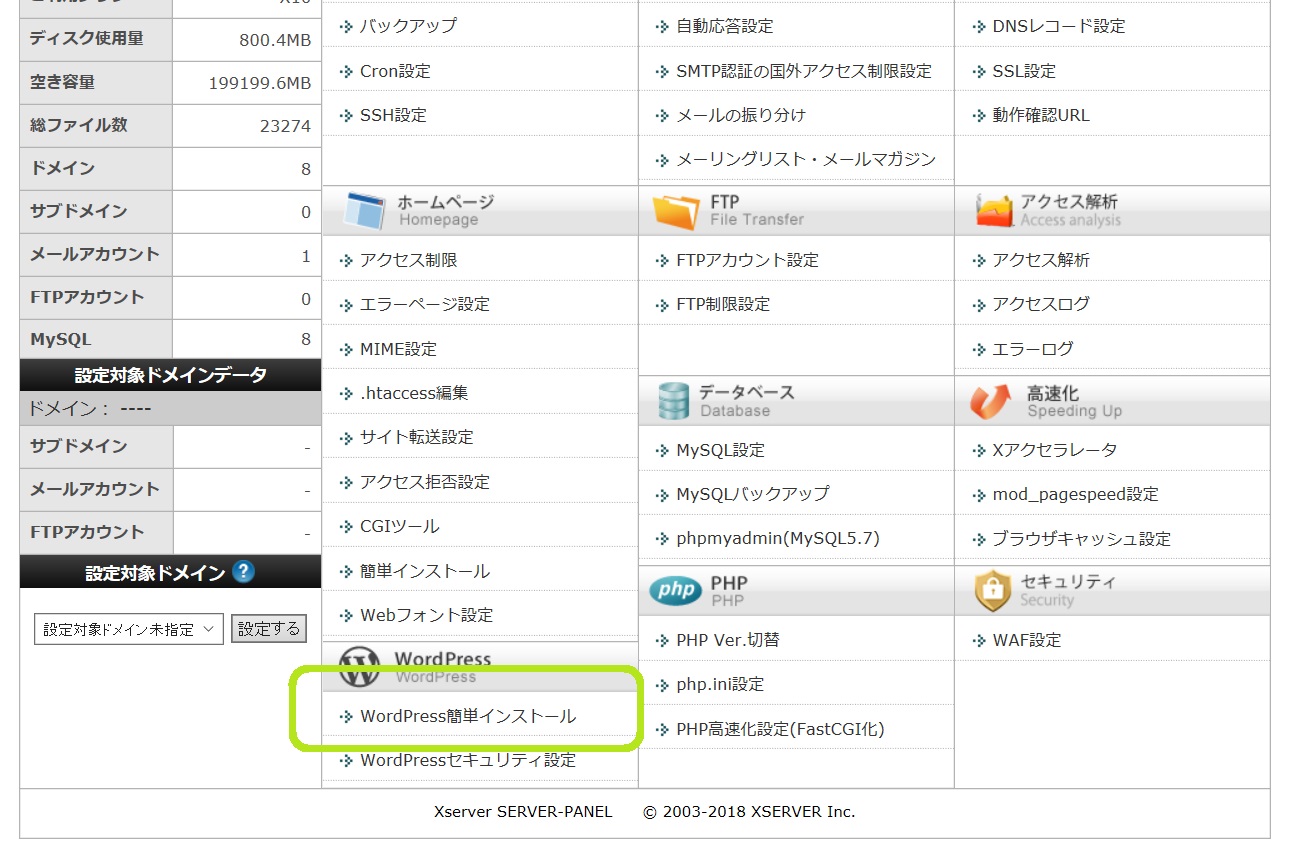
Task: Open SSL設定 link
Action: [x=1023, y=71]
